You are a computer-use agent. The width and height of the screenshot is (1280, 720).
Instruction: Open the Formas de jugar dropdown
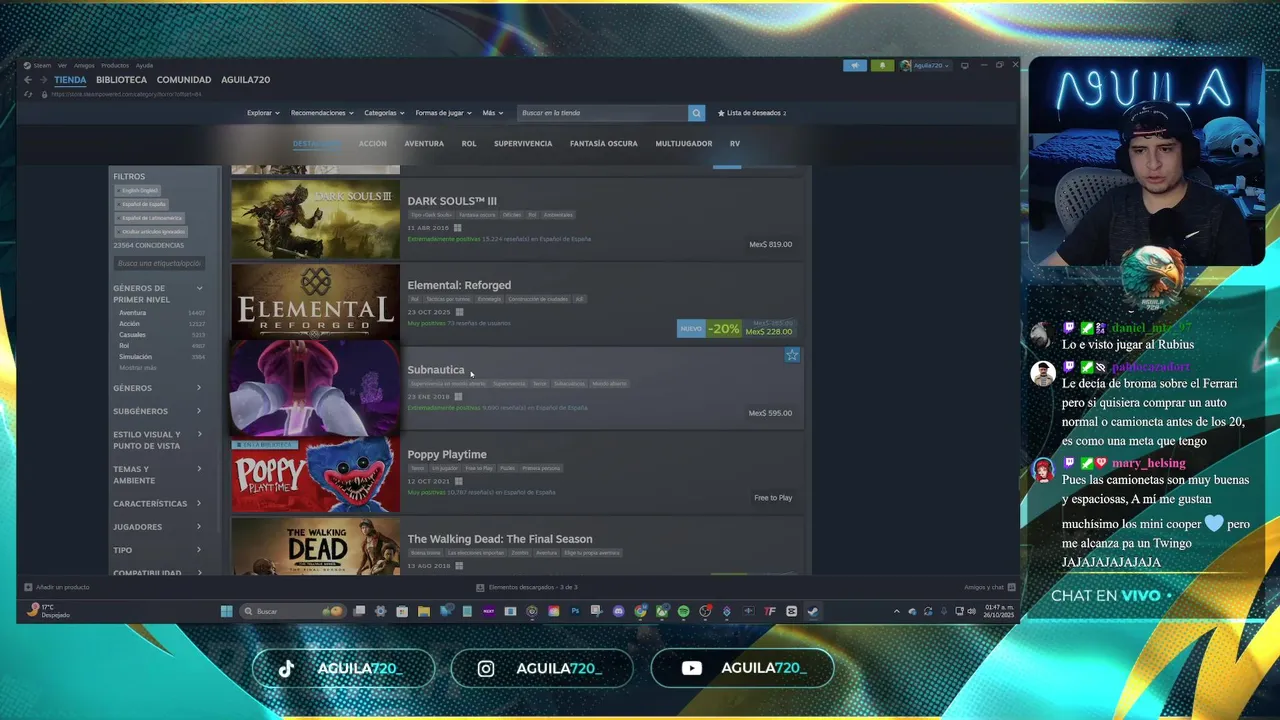pos(443,113)
